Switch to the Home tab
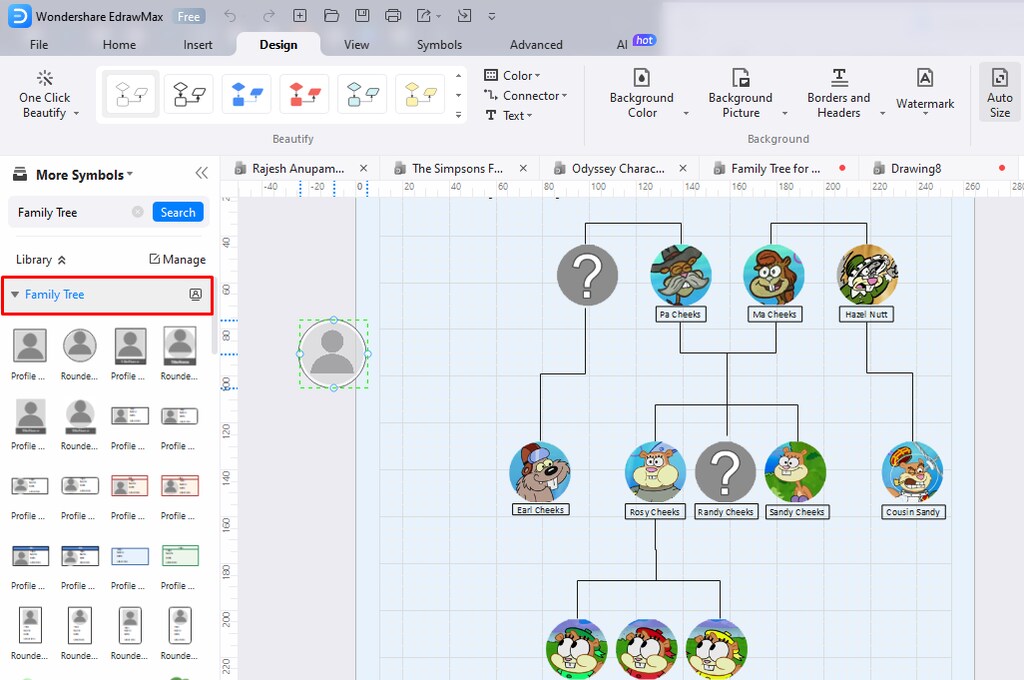1024x680 pixels. coord(120,44)
